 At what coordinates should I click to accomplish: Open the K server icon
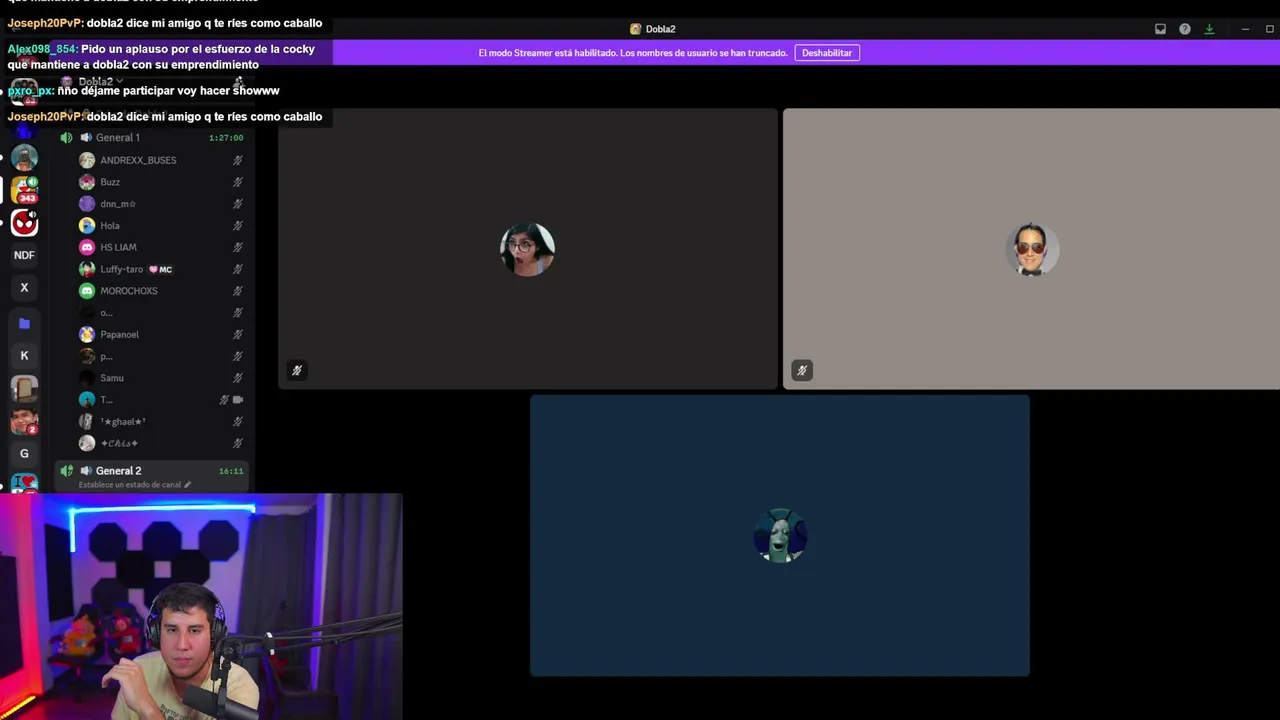point(24,355)
